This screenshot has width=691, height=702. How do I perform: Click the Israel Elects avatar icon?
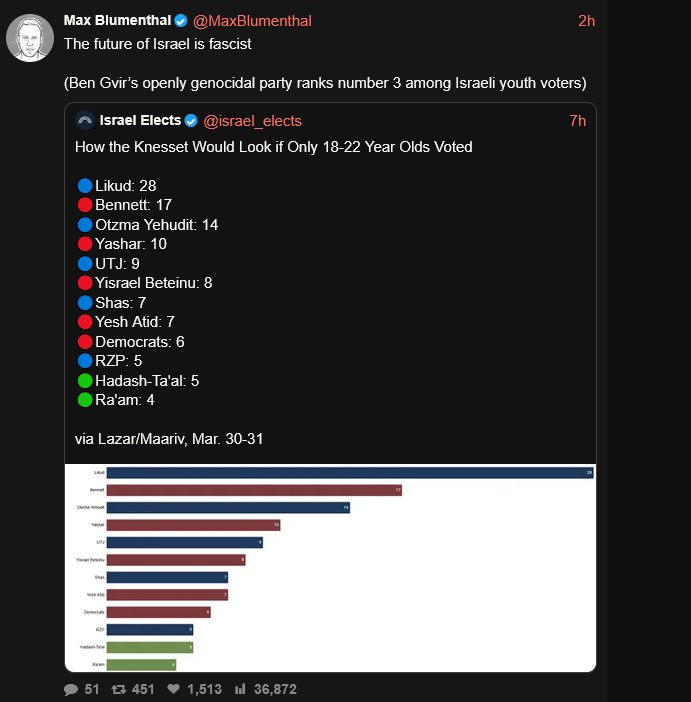coord(85,121)
